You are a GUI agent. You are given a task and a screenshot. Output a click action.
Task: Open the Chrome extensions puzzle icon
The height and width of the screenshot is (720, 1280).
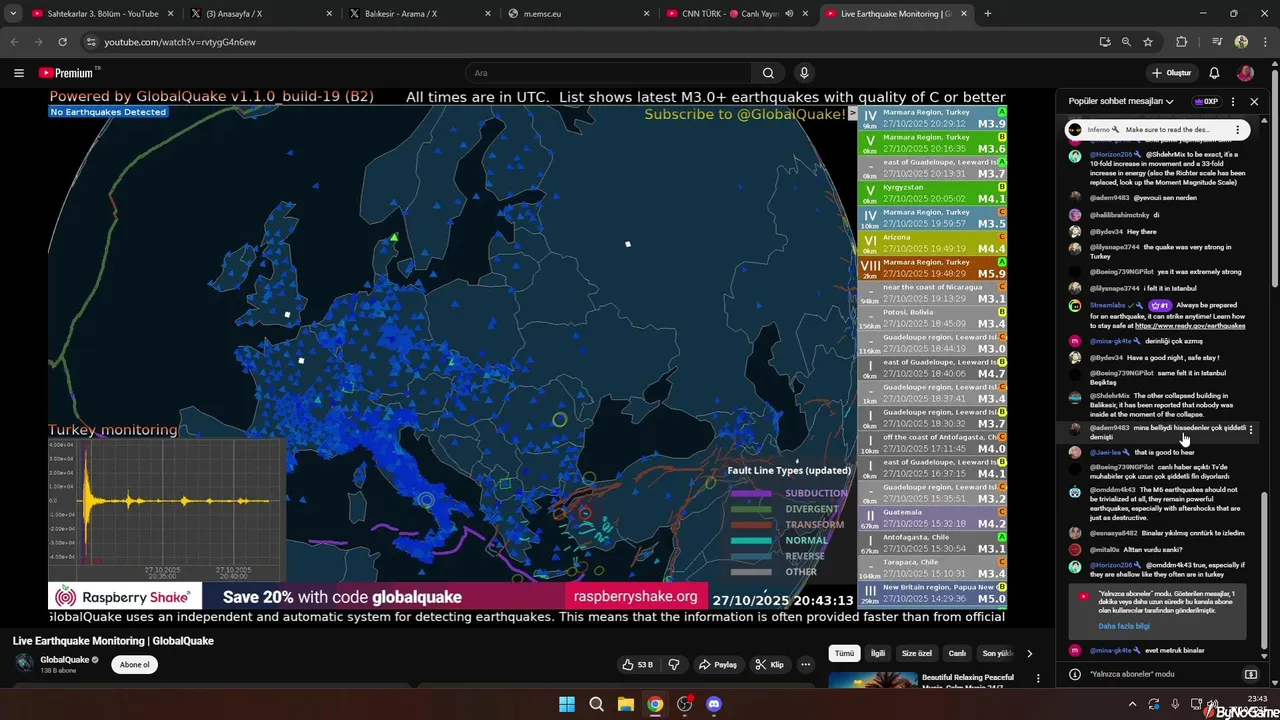pyautogui.click(x=1181, y=42)
